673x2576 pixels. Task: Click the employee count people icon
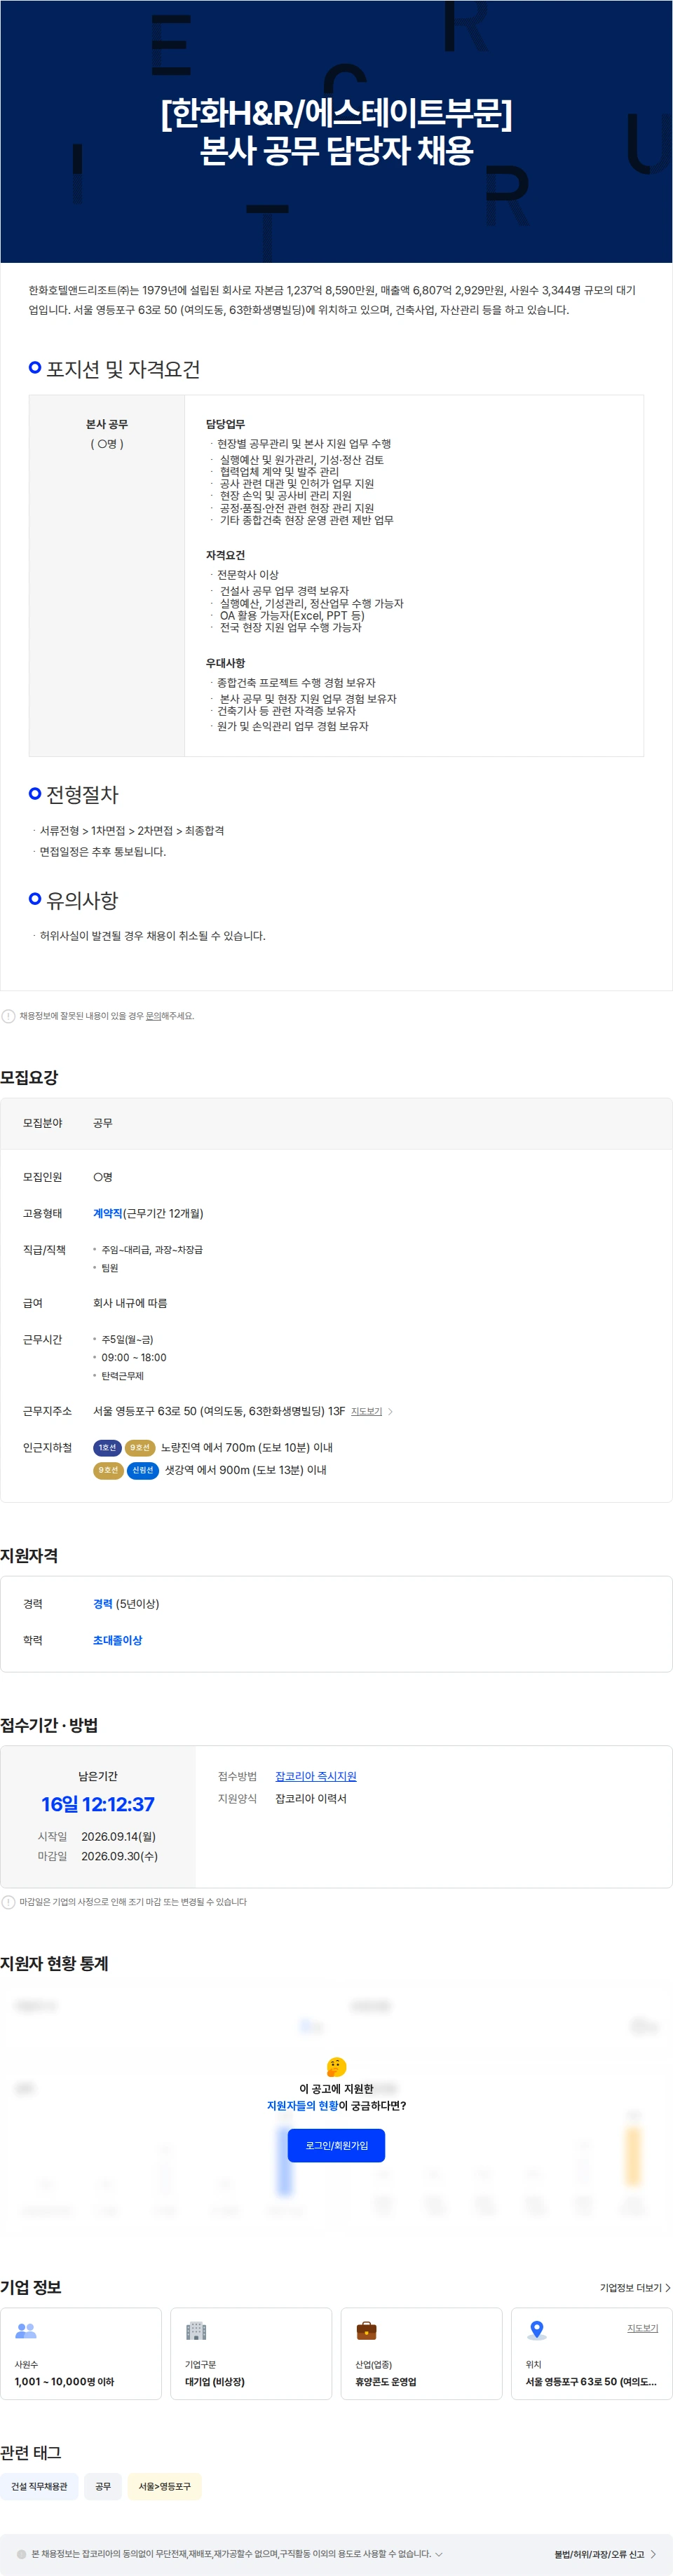coord(26,2330)
